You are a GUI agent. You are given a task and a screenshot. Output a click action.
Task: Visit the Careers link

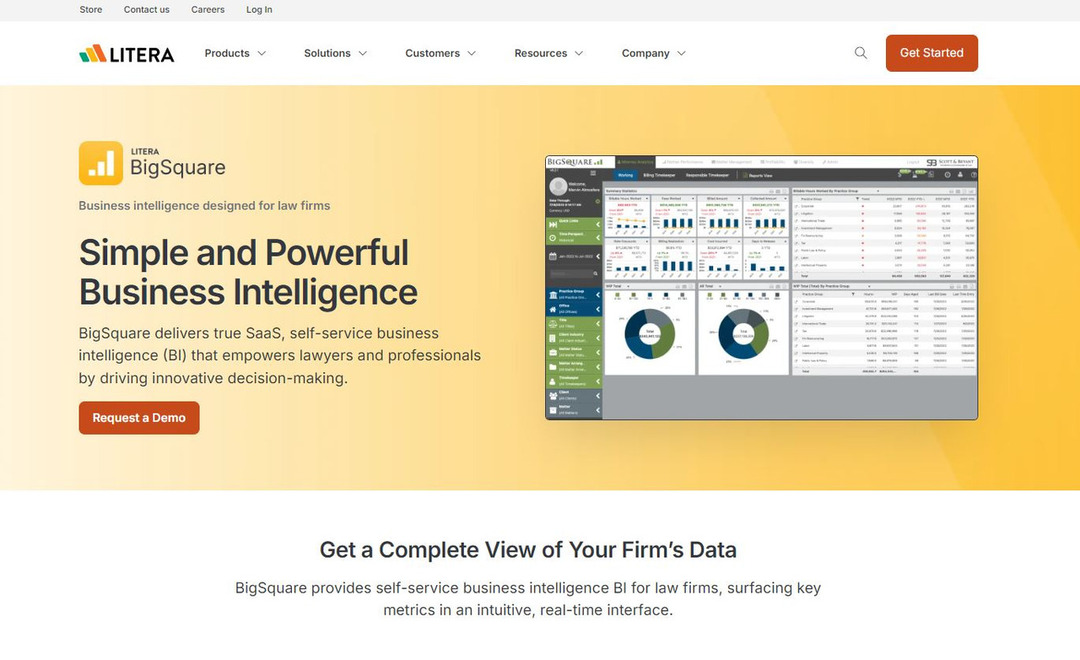[x=208, y=10]
